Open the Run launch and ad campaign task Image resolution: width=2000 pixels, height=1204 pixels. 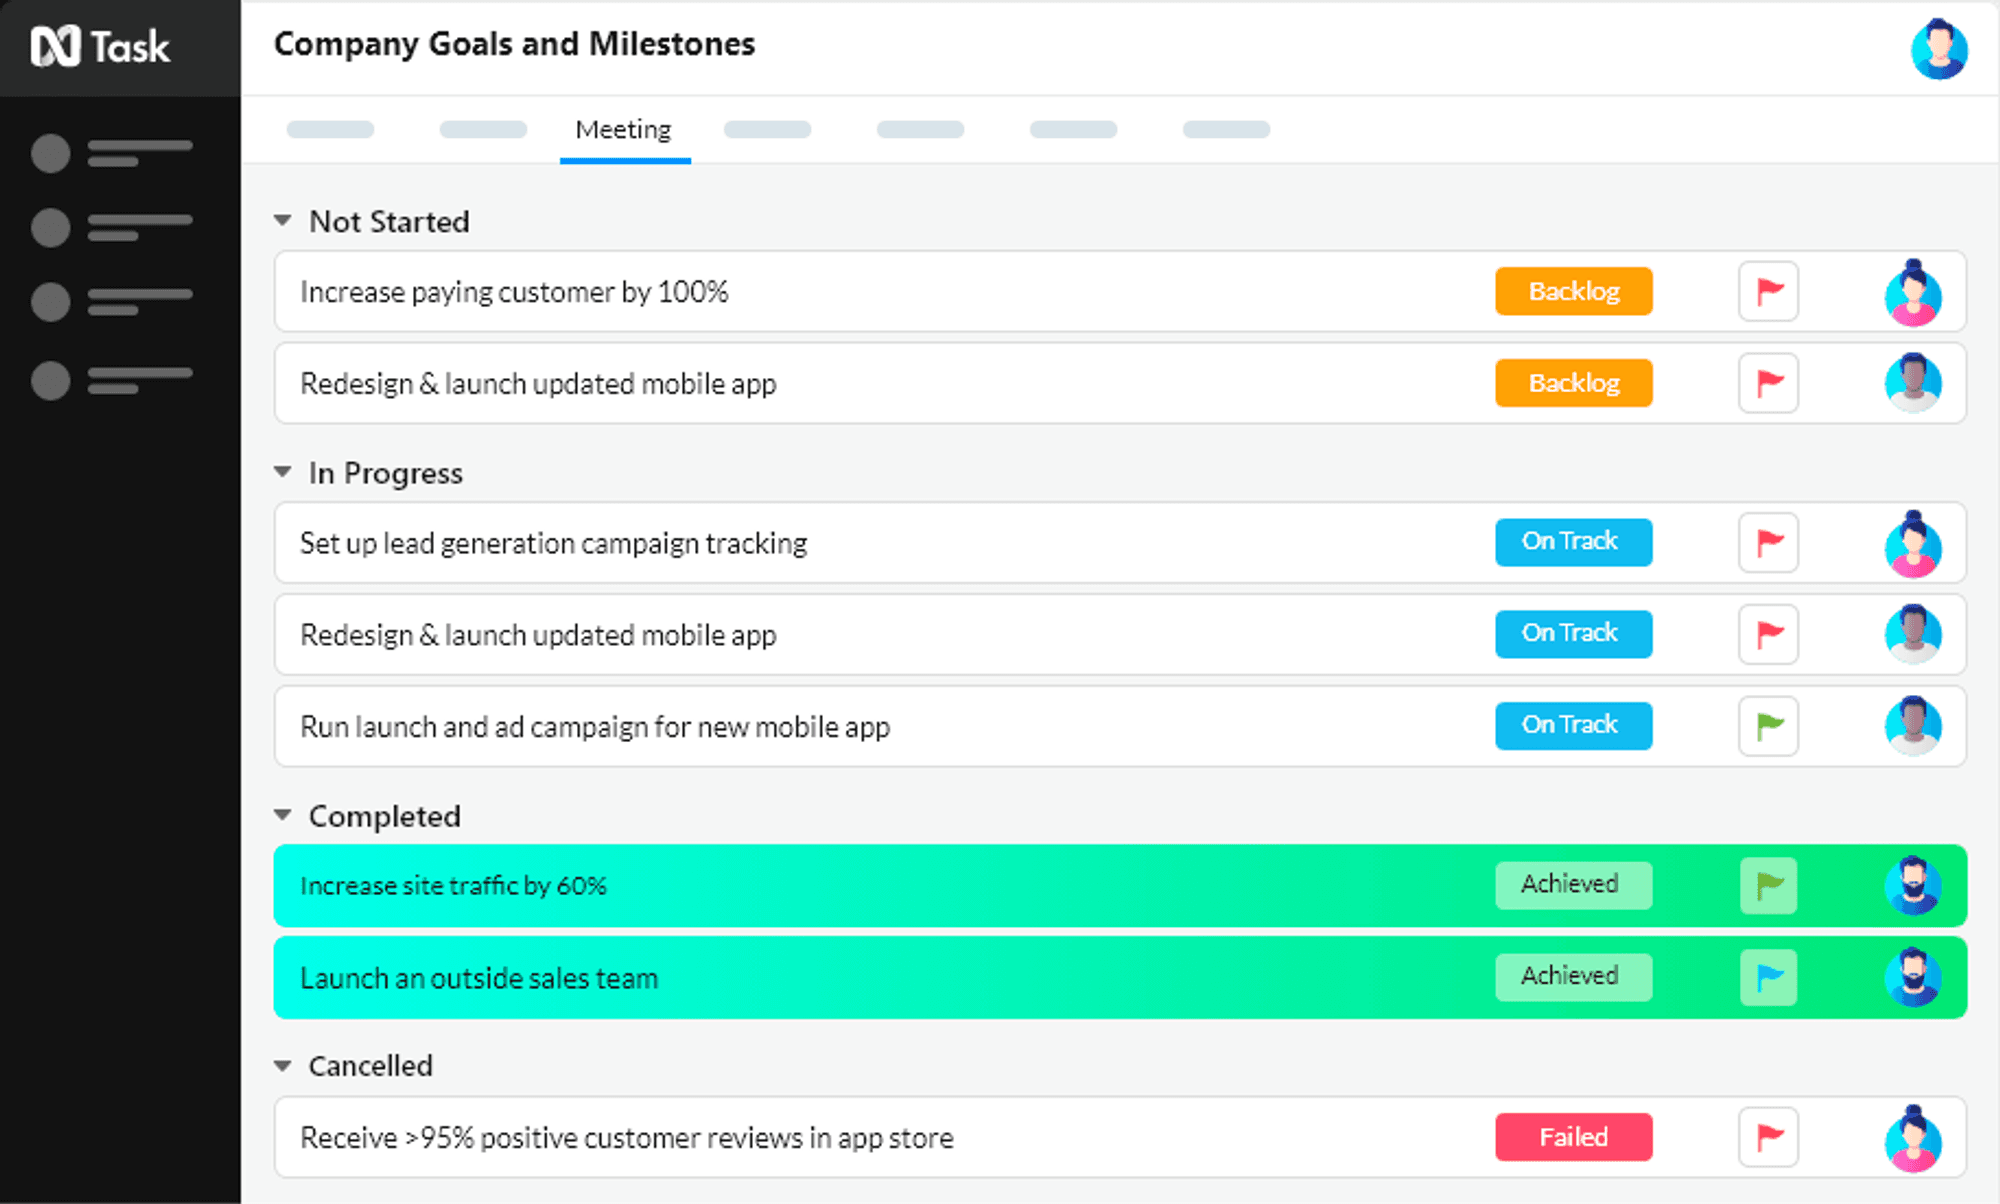click(595, 727)
